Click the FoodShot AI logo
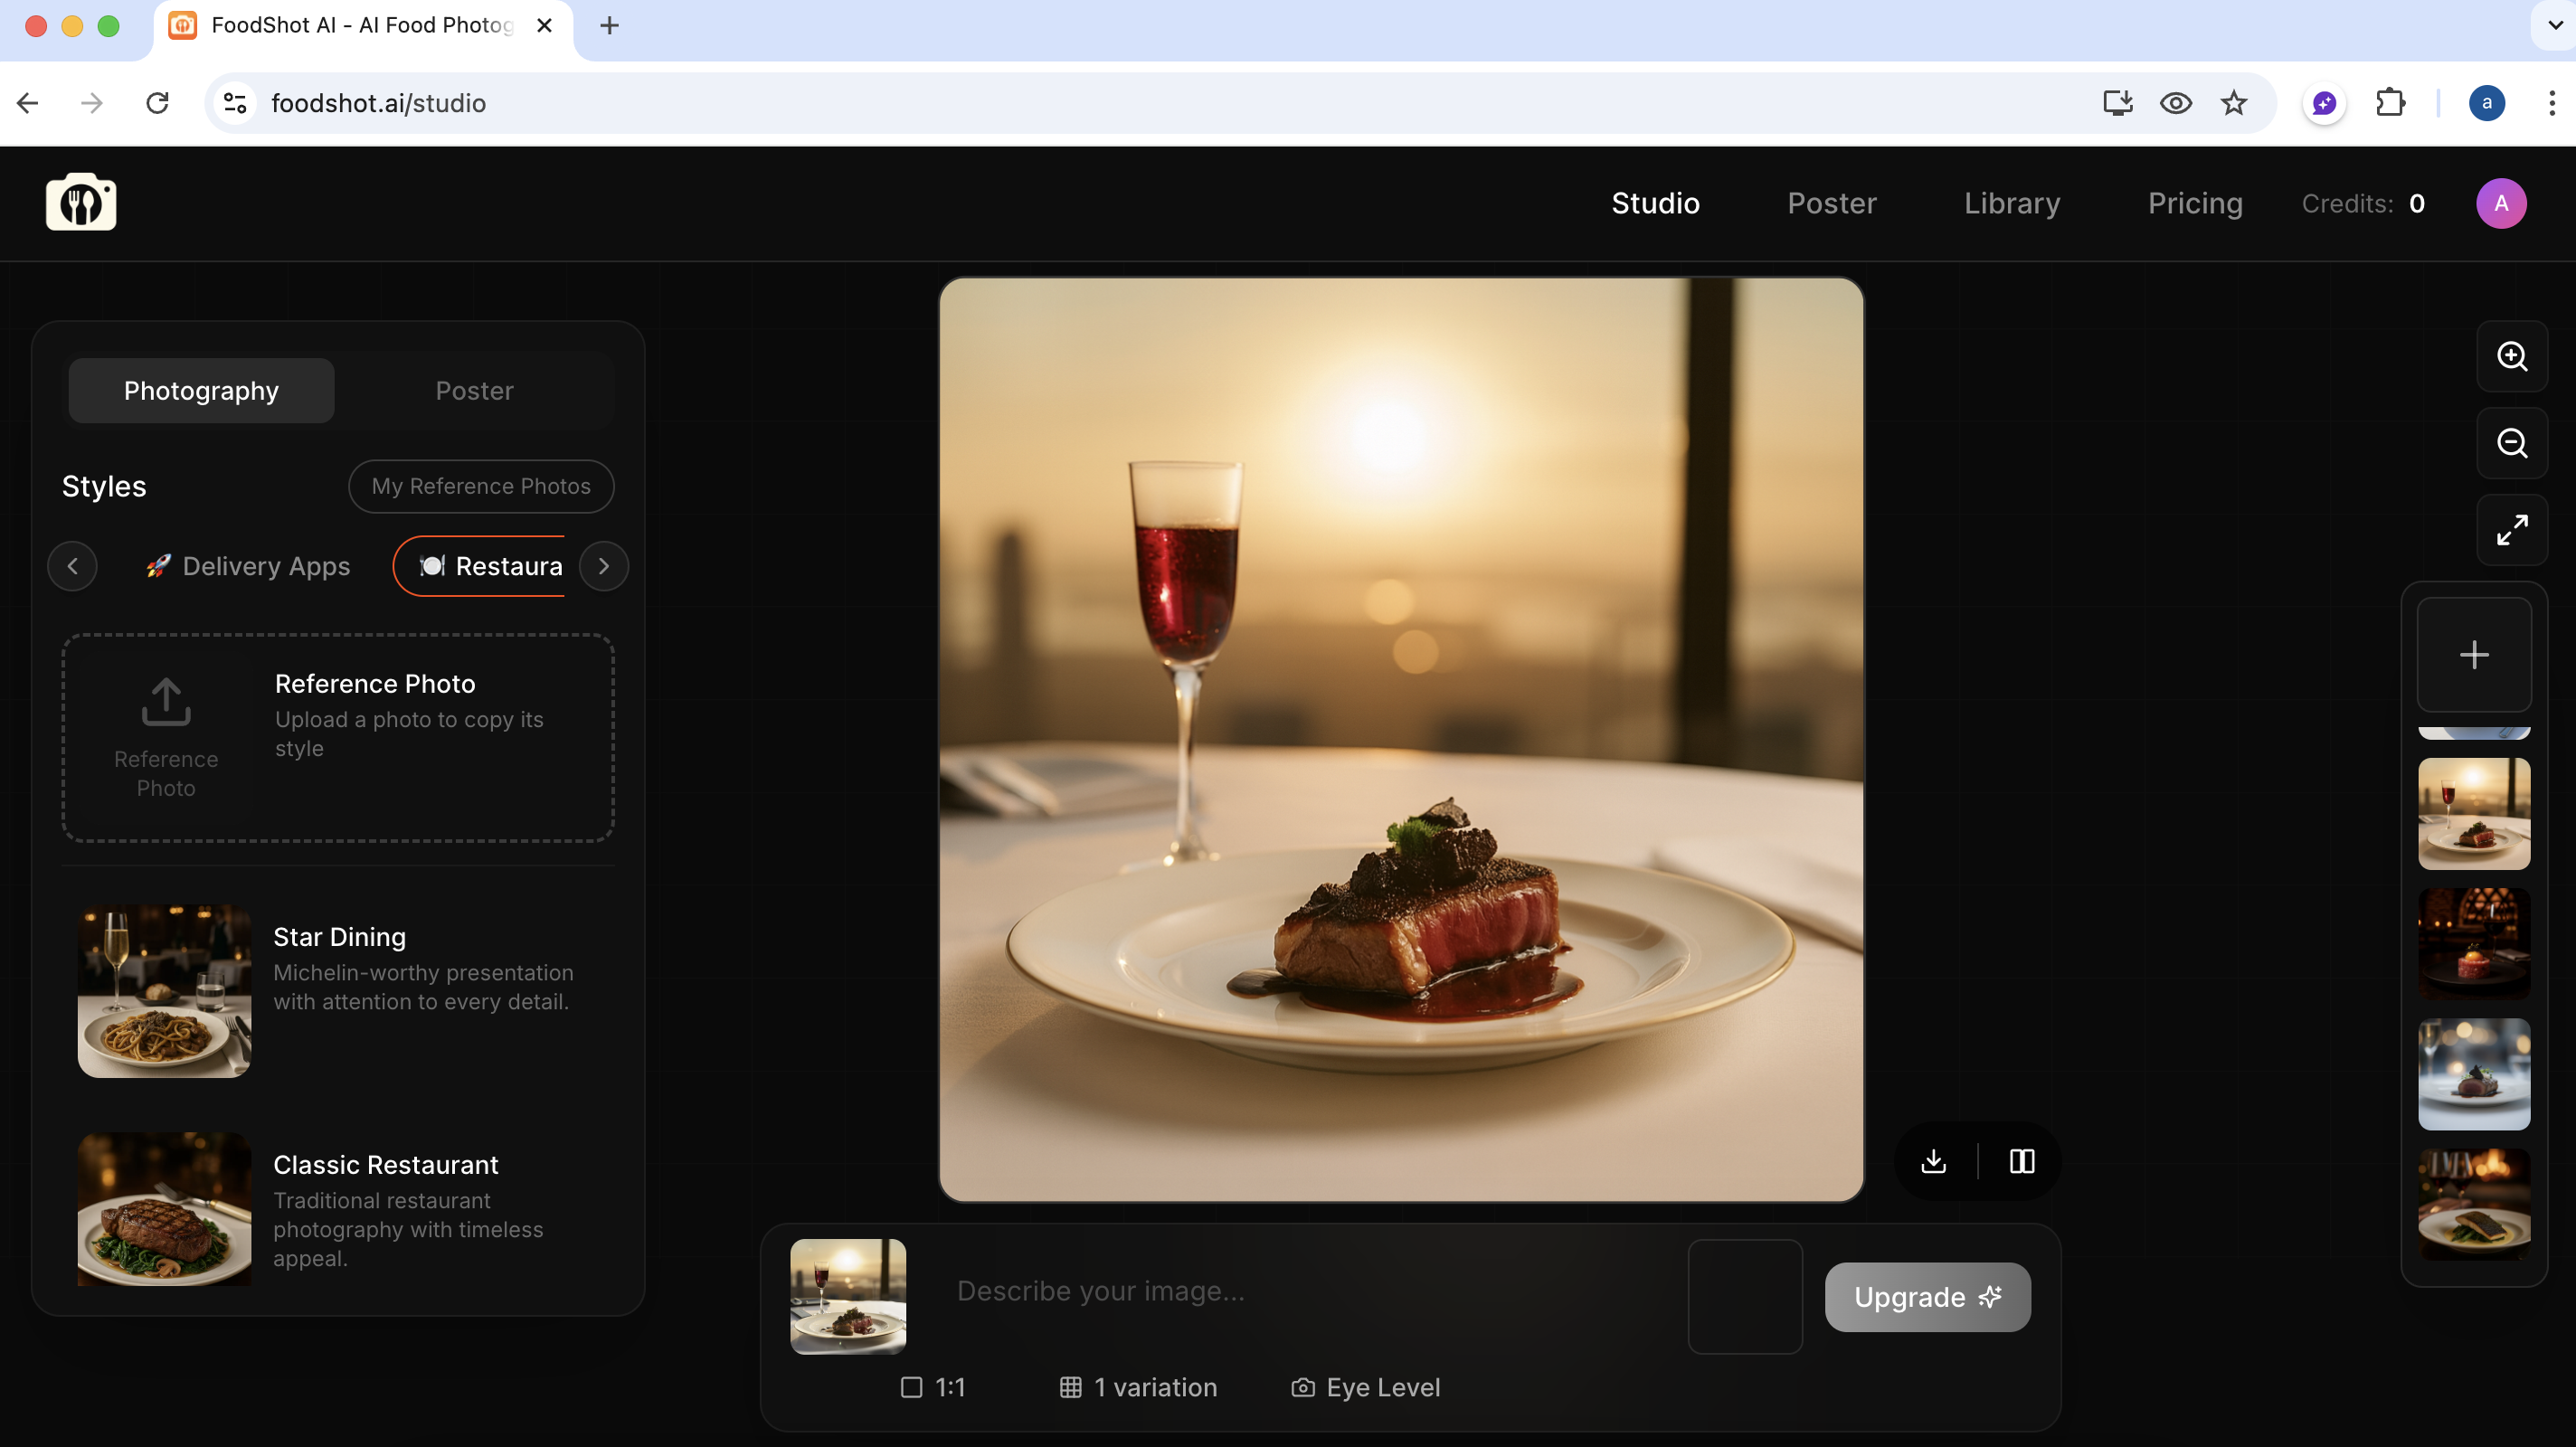The width and height of the screenshot is (2576, 1447). click(81, 202)
